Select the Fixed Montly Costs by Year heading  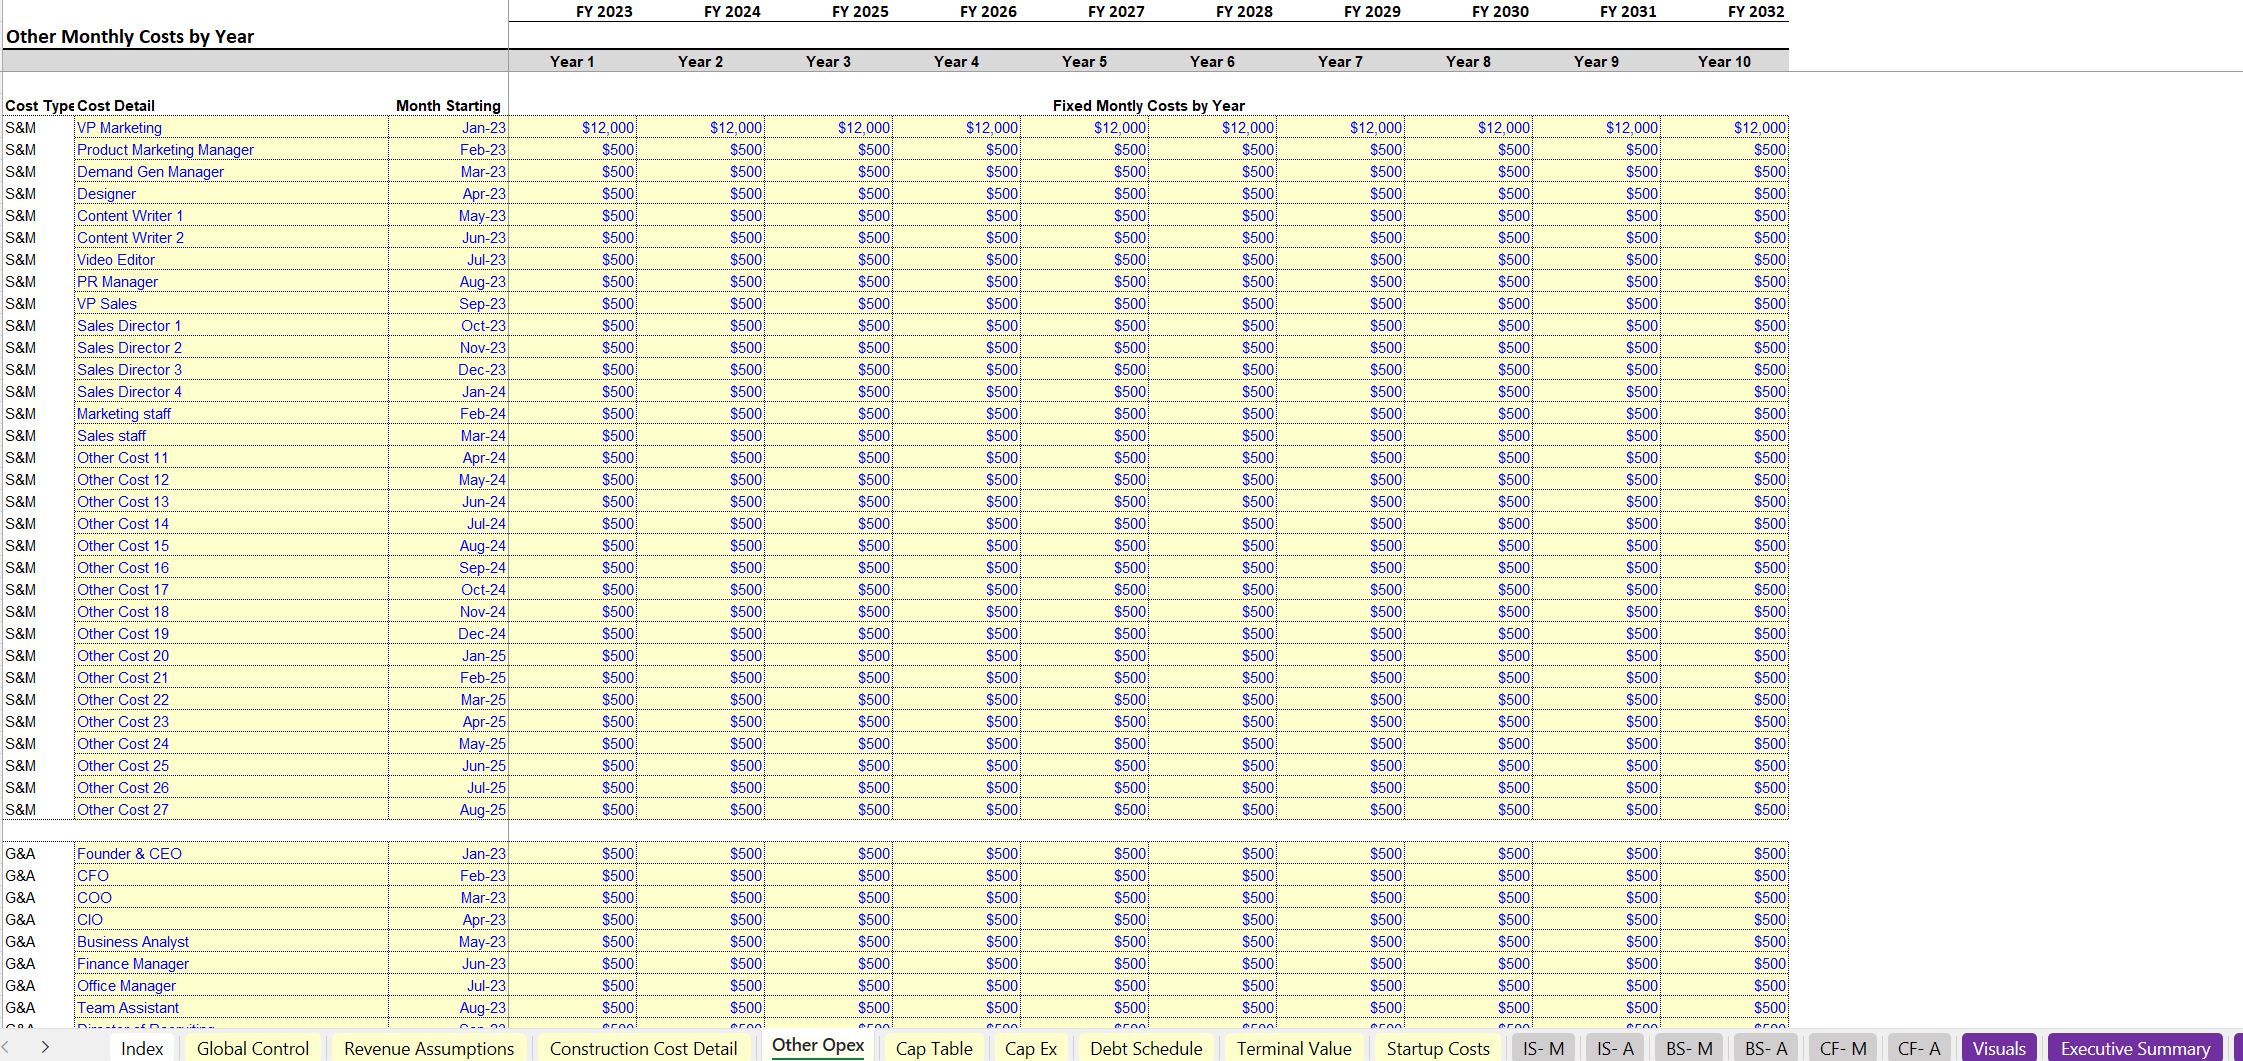[x=1149, y=106]
